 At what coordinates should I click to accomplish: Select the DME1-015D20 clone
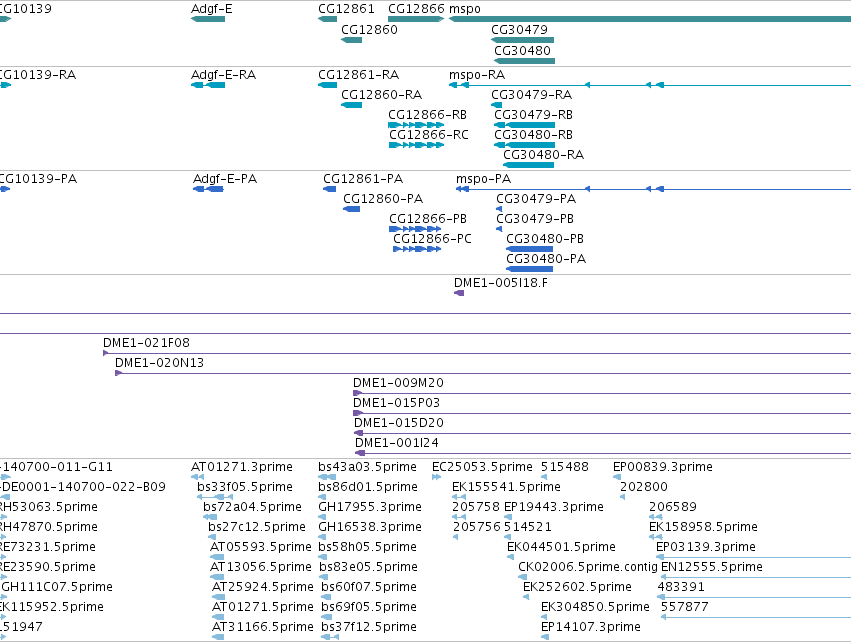pos(602,434)
